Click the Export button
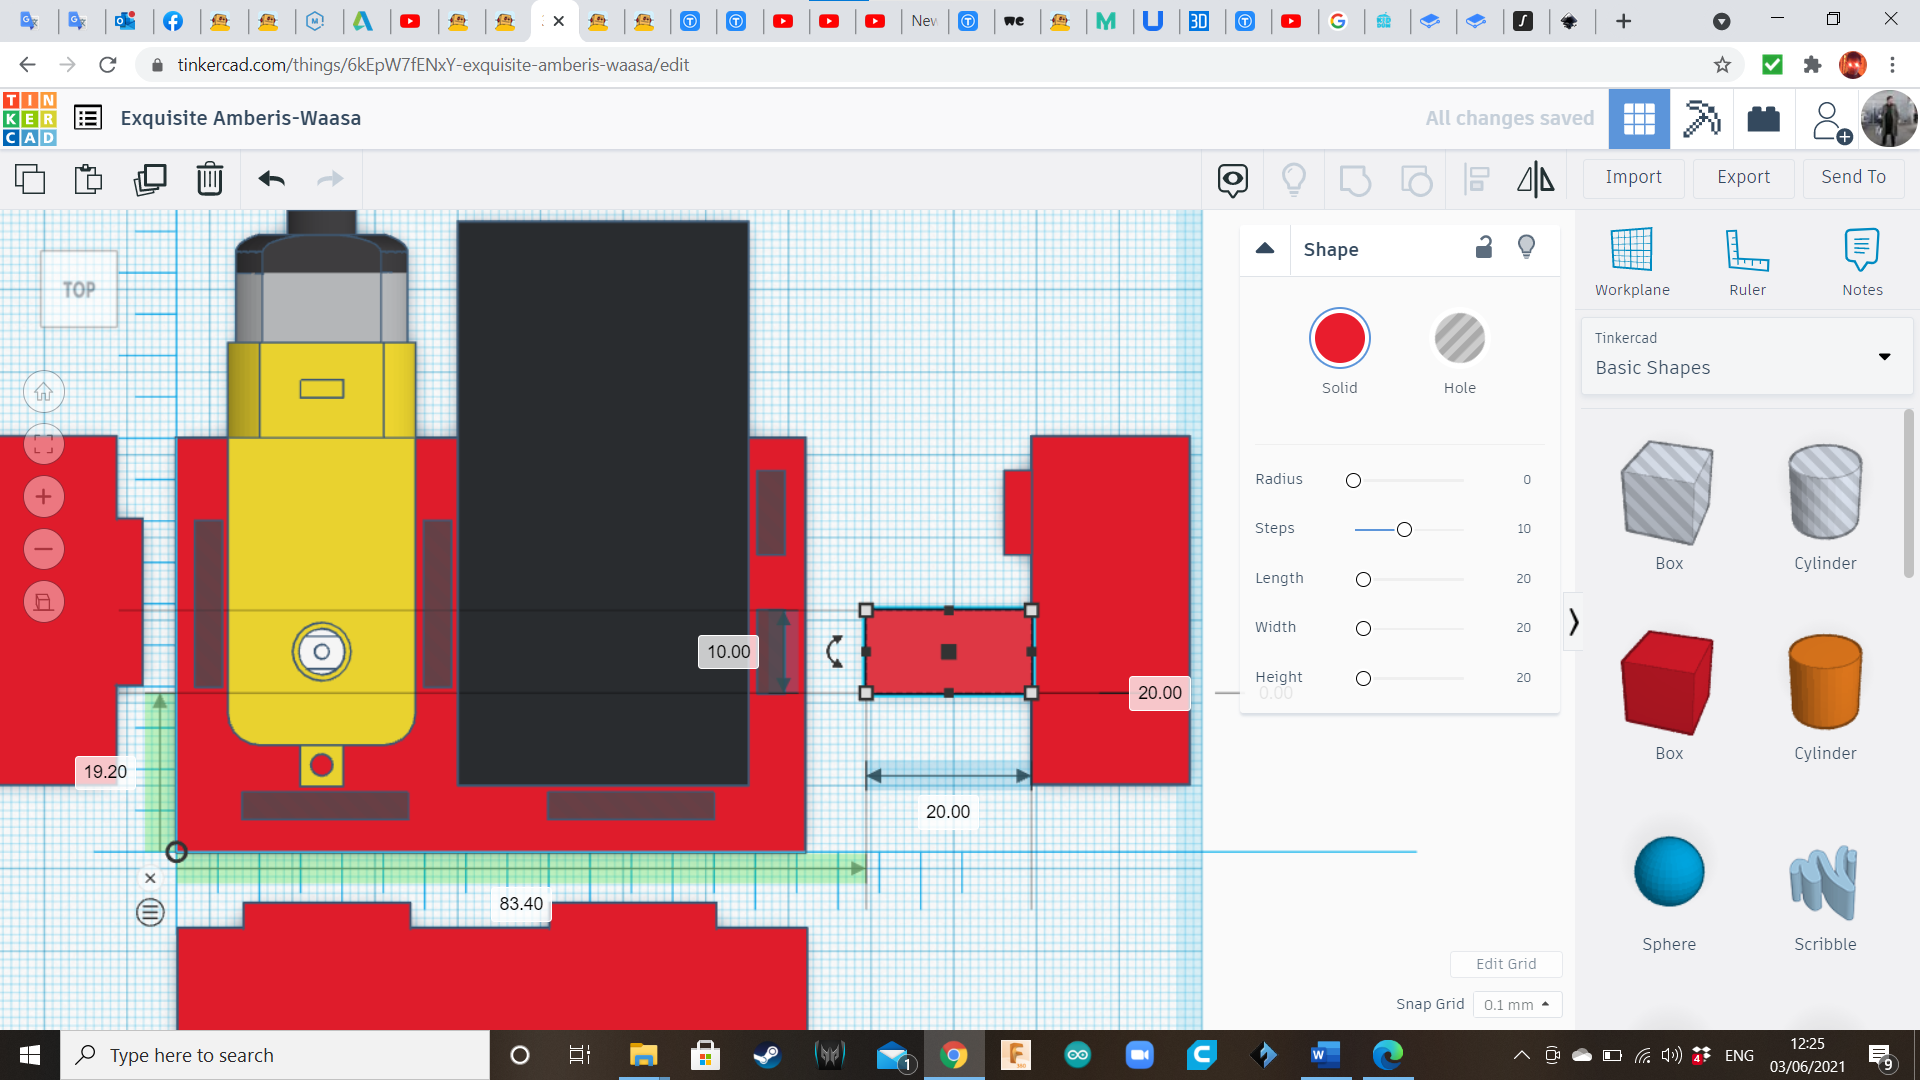The height and width of the screenshot is (1080, 1920). (1742, 178)
